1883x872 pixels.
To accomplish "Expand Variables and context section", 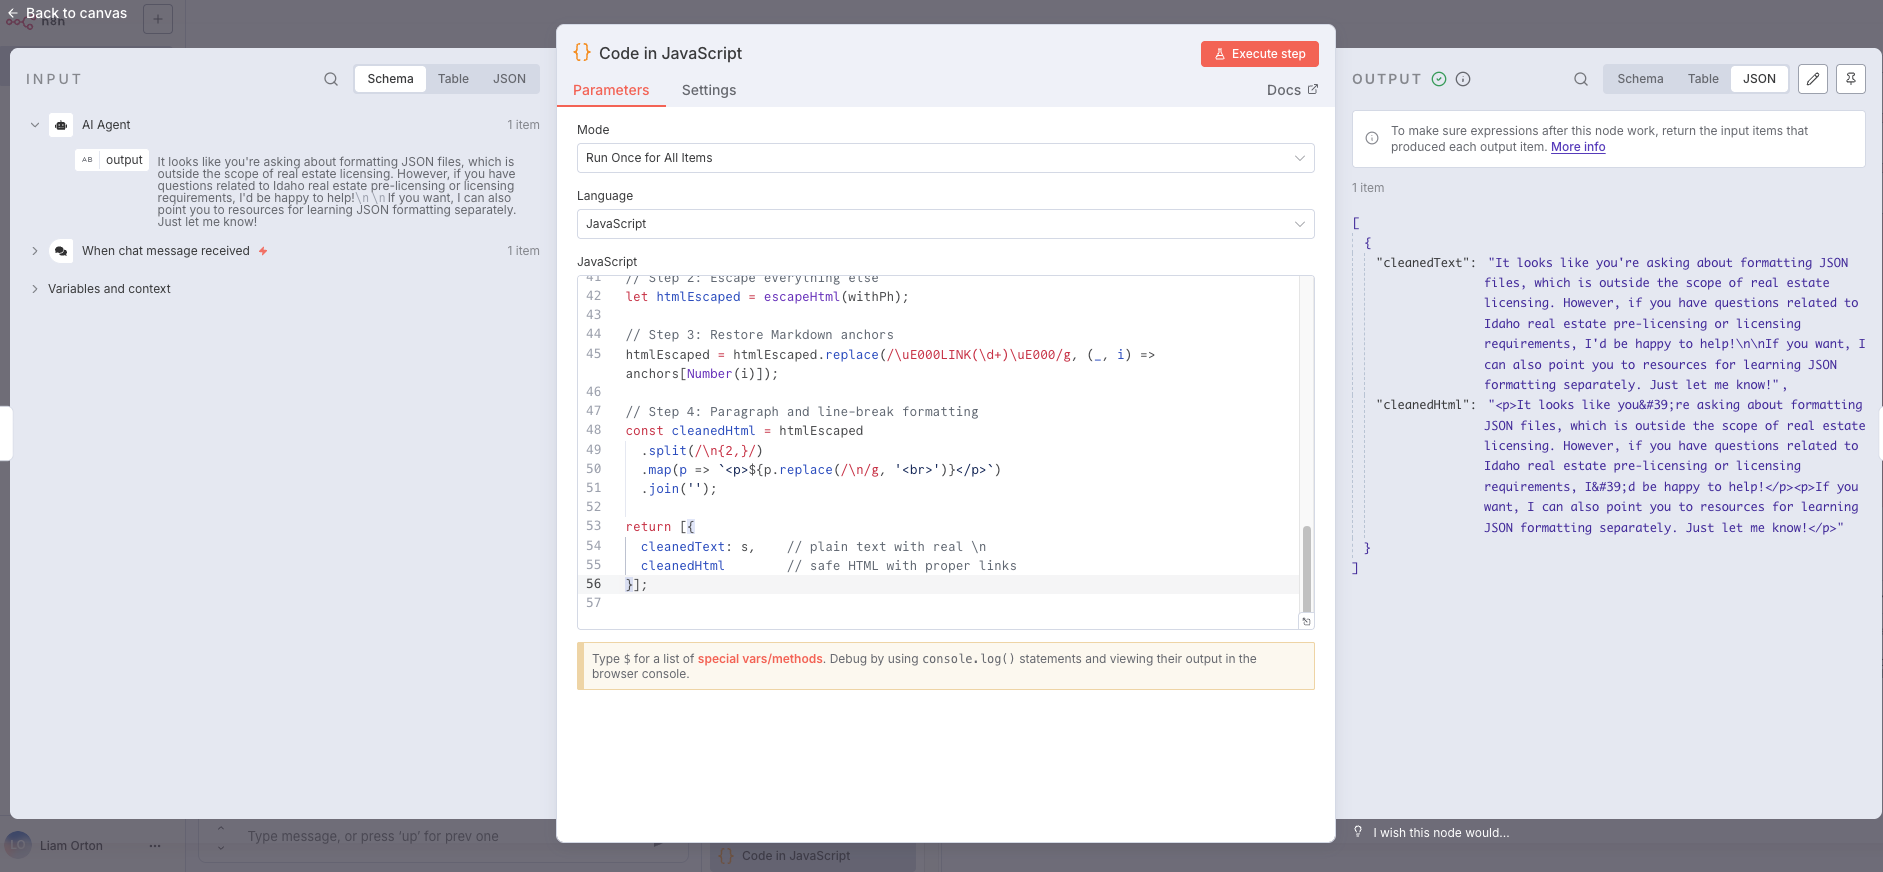I will [35, 289].
